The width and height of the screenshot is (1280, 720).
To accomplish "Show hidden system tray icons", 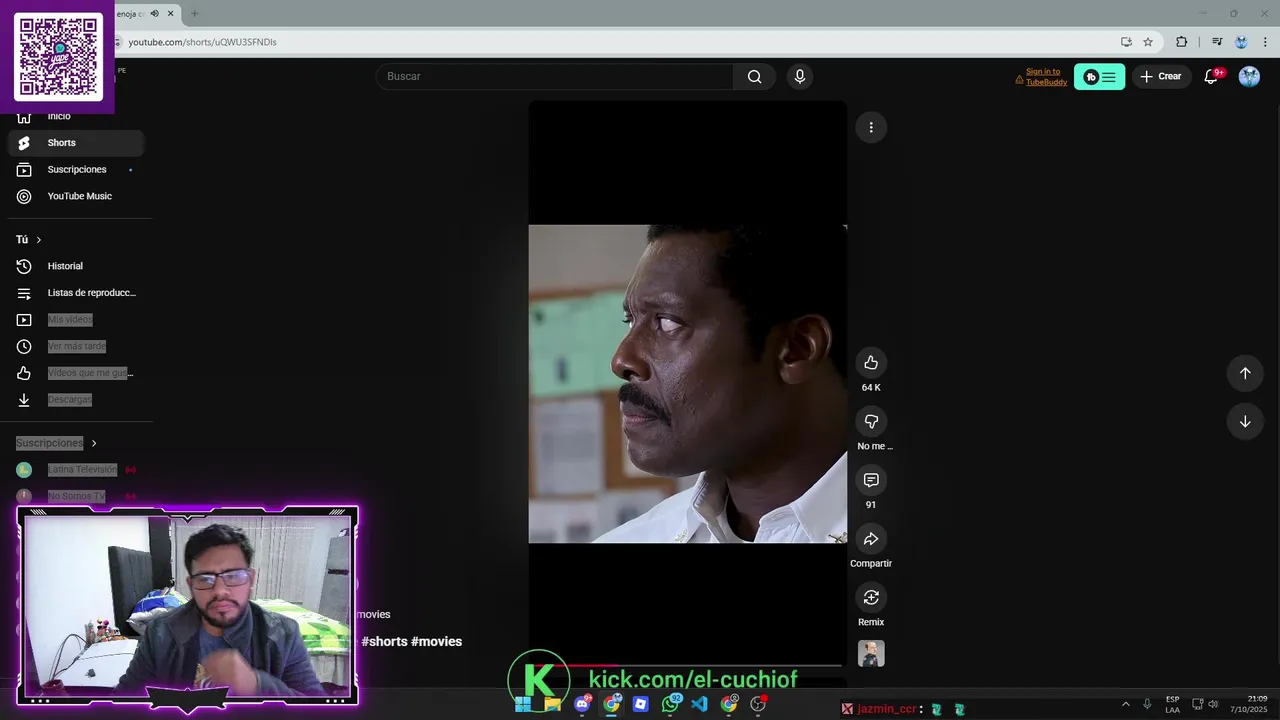I will 1125,704.
